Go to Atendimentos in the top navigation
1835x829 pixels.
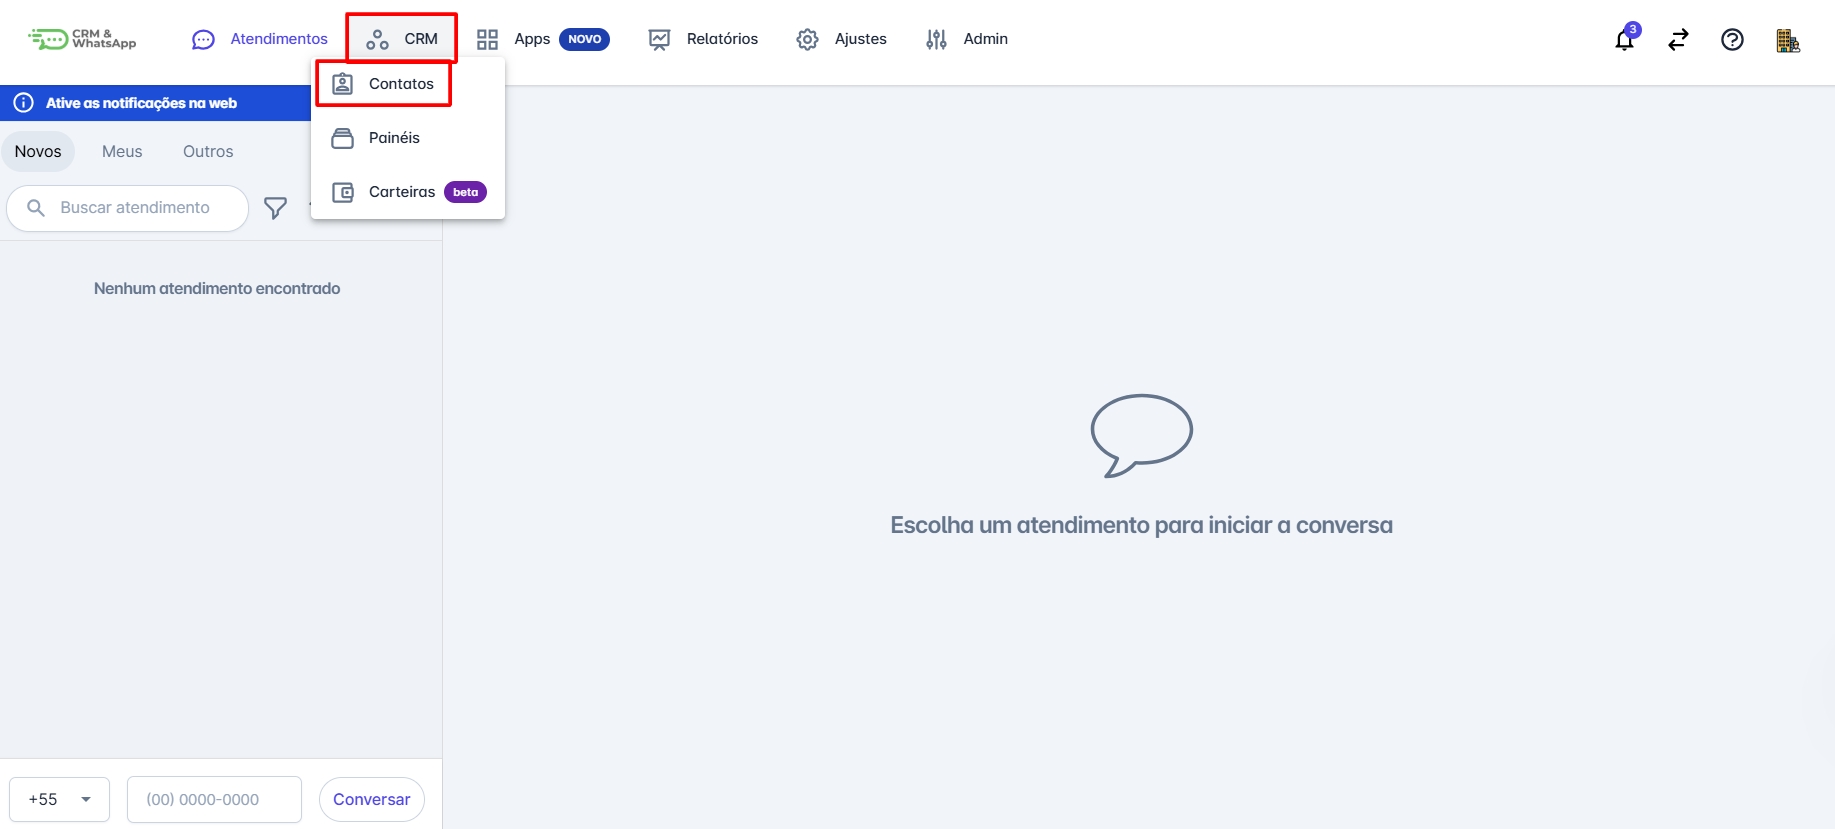260,39
